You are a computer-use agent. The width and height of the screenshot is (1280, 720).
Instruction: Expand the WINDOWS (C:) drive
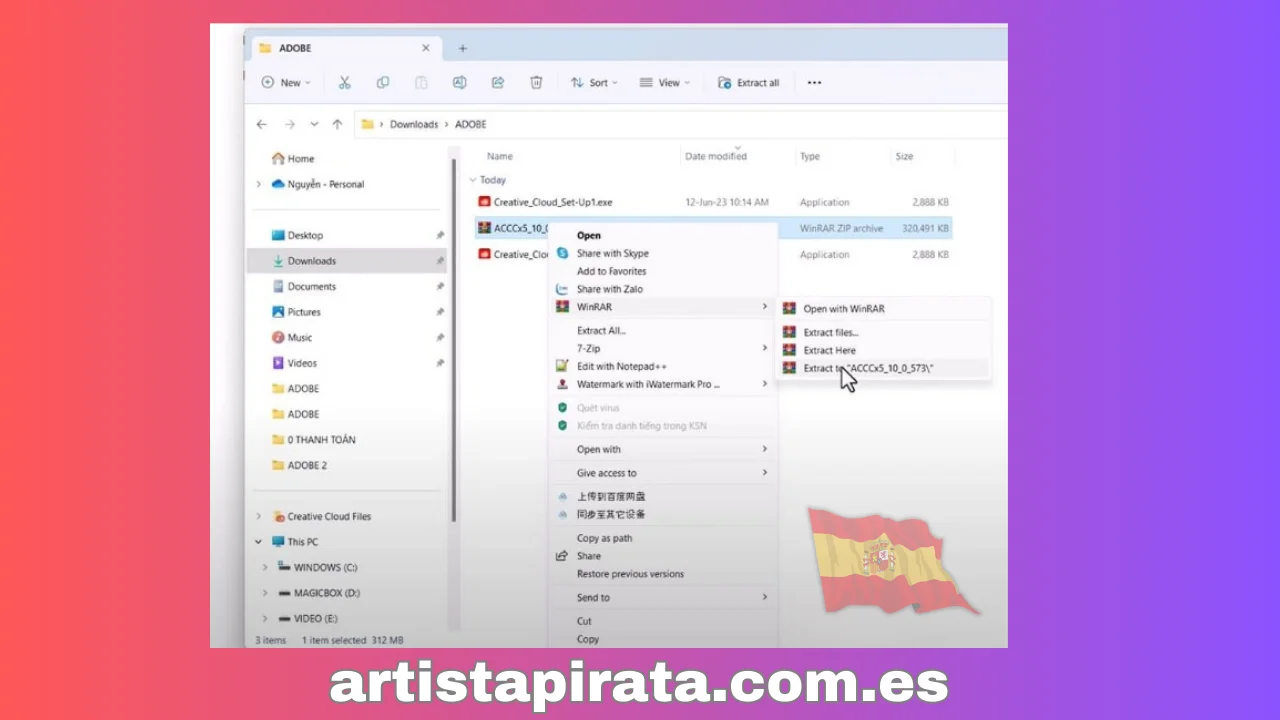point(265,567)
